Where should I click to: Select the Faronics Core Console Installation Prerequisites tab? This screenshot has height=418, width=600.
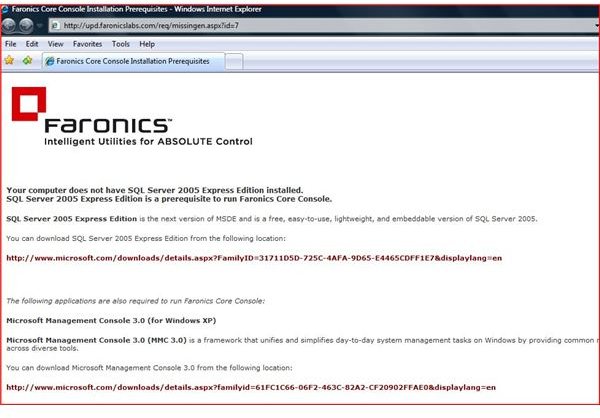(x=133, y=61)
